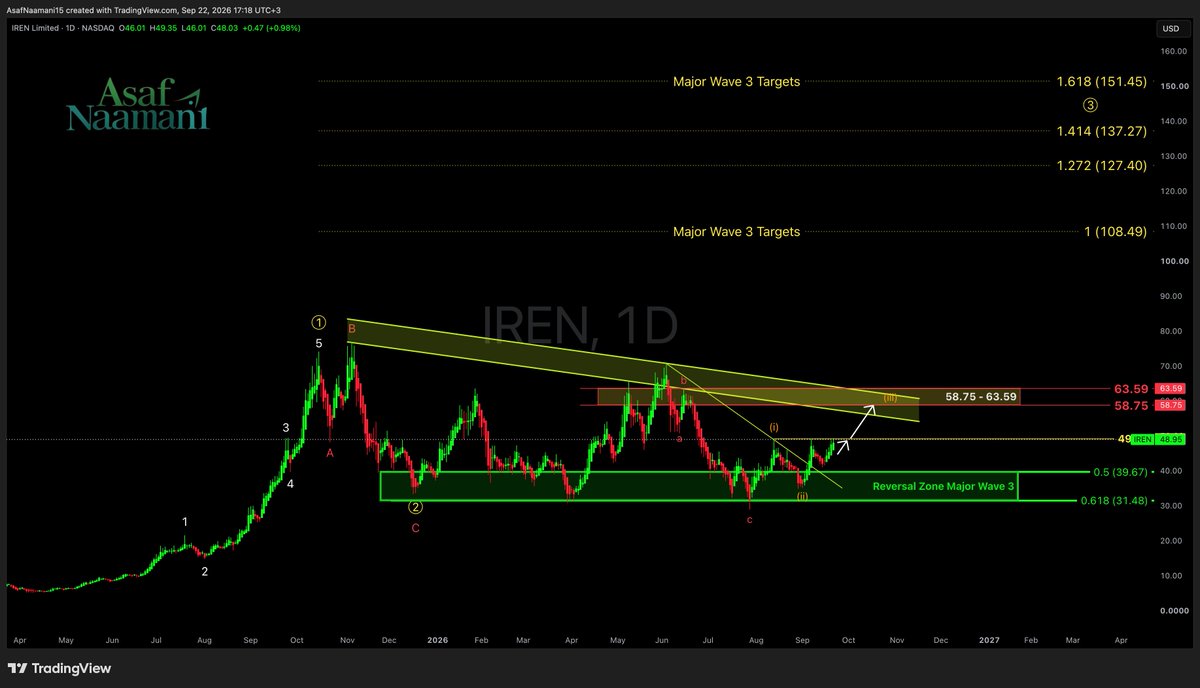Screen dimensions: 1200x688
Task: Select Major Wave 3 Targets text beside 1.618 level
Action: (736, 82)
